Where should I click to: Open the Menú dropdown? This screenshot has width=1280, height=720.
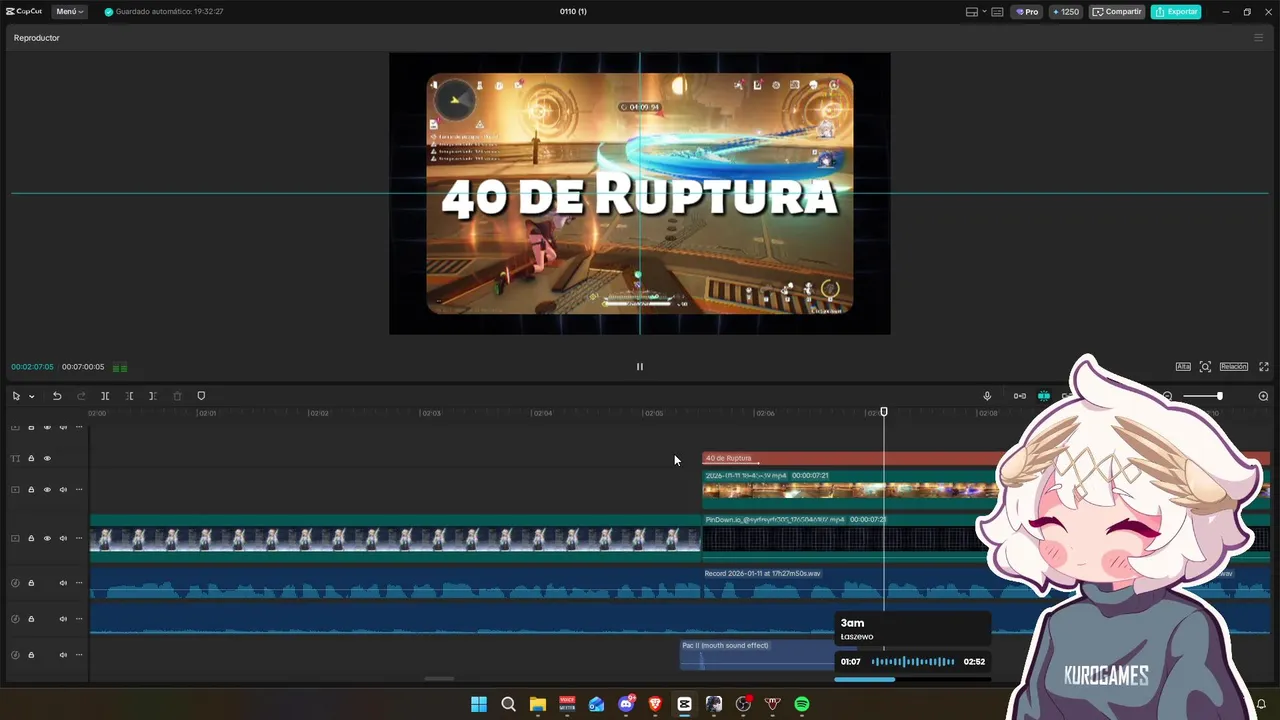[69, 12]
